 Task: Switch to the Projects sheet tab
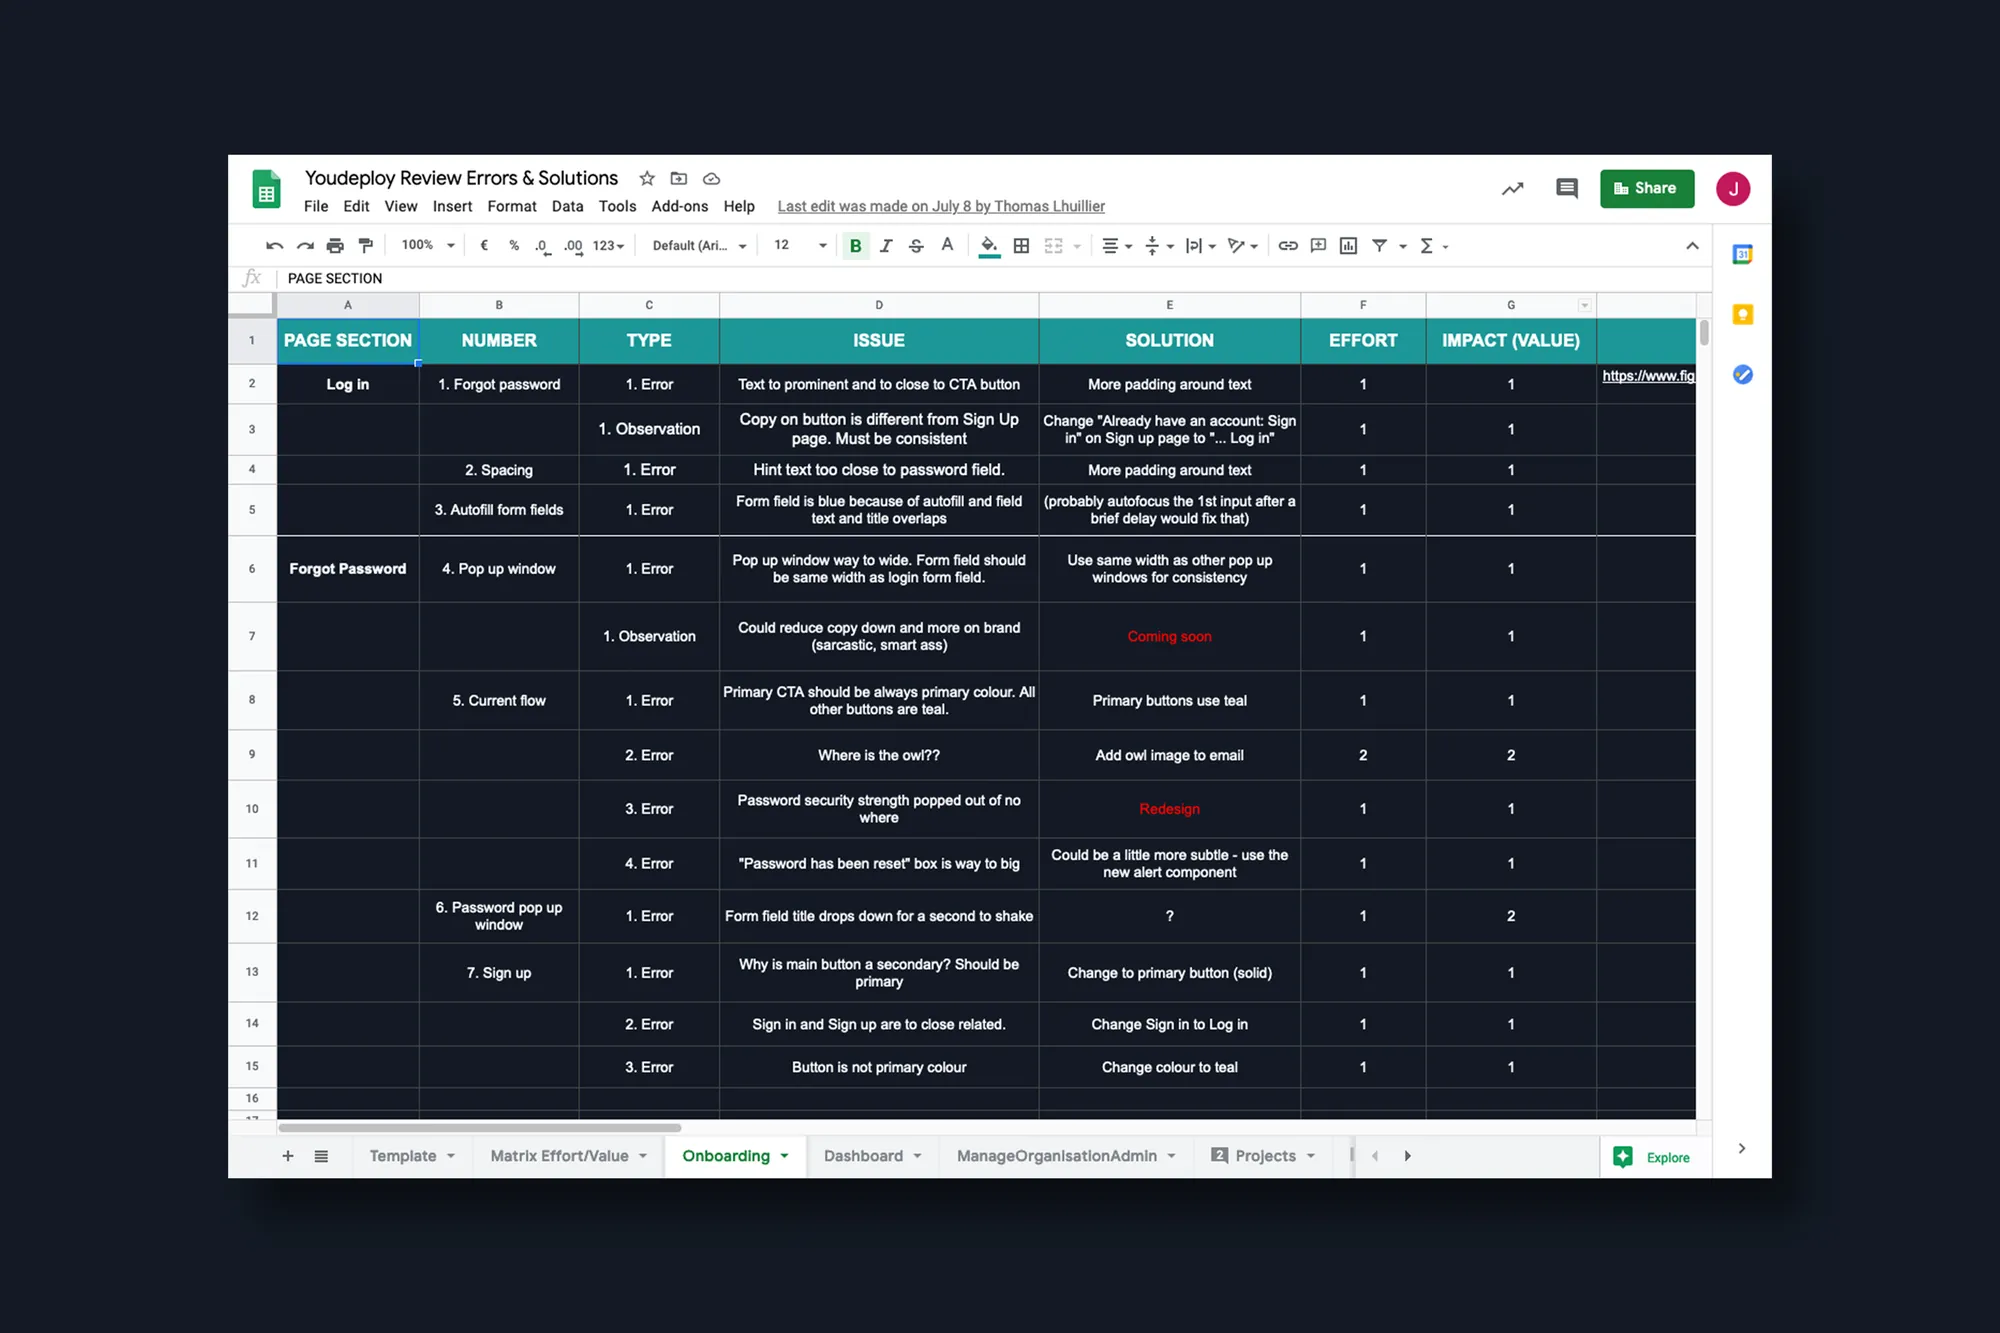[1265, 1156]
